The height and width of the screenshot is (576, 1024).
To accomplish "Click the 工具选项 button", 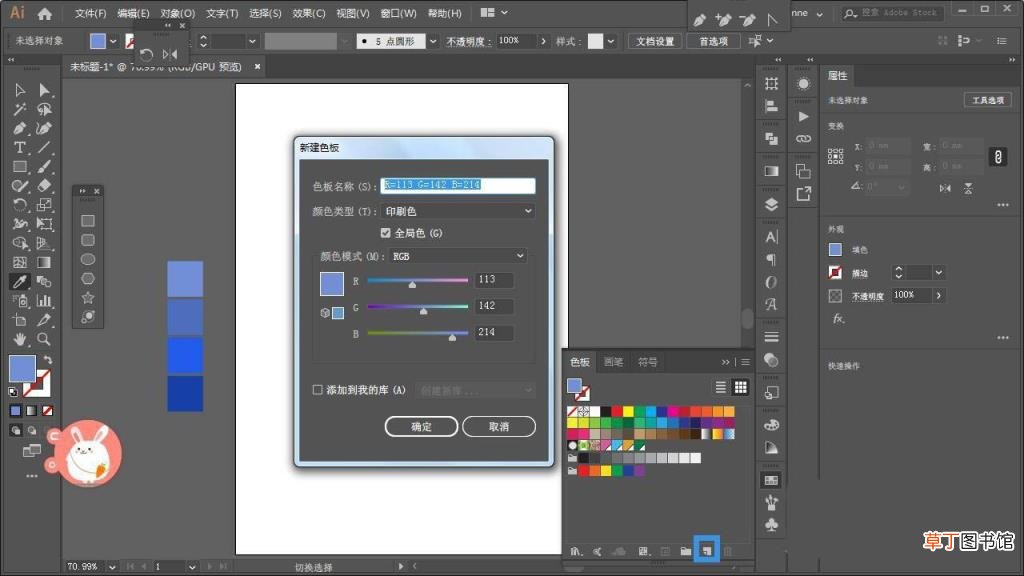I will coord(987,100).
